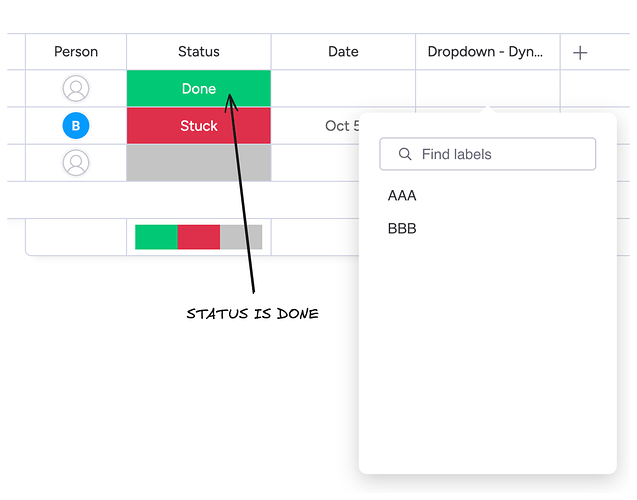Select the BBB label option

pos(402,228)
